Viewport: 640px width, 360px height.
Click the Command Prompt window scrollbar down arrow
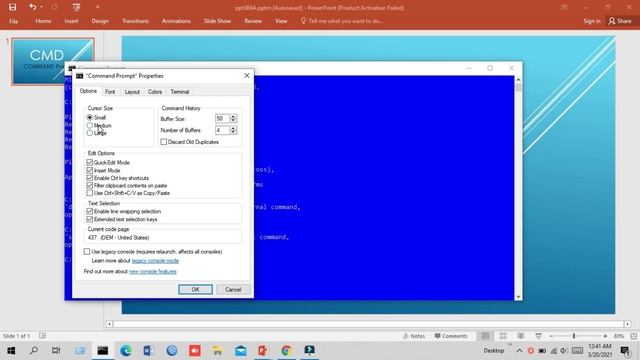[x=518, y=297]
